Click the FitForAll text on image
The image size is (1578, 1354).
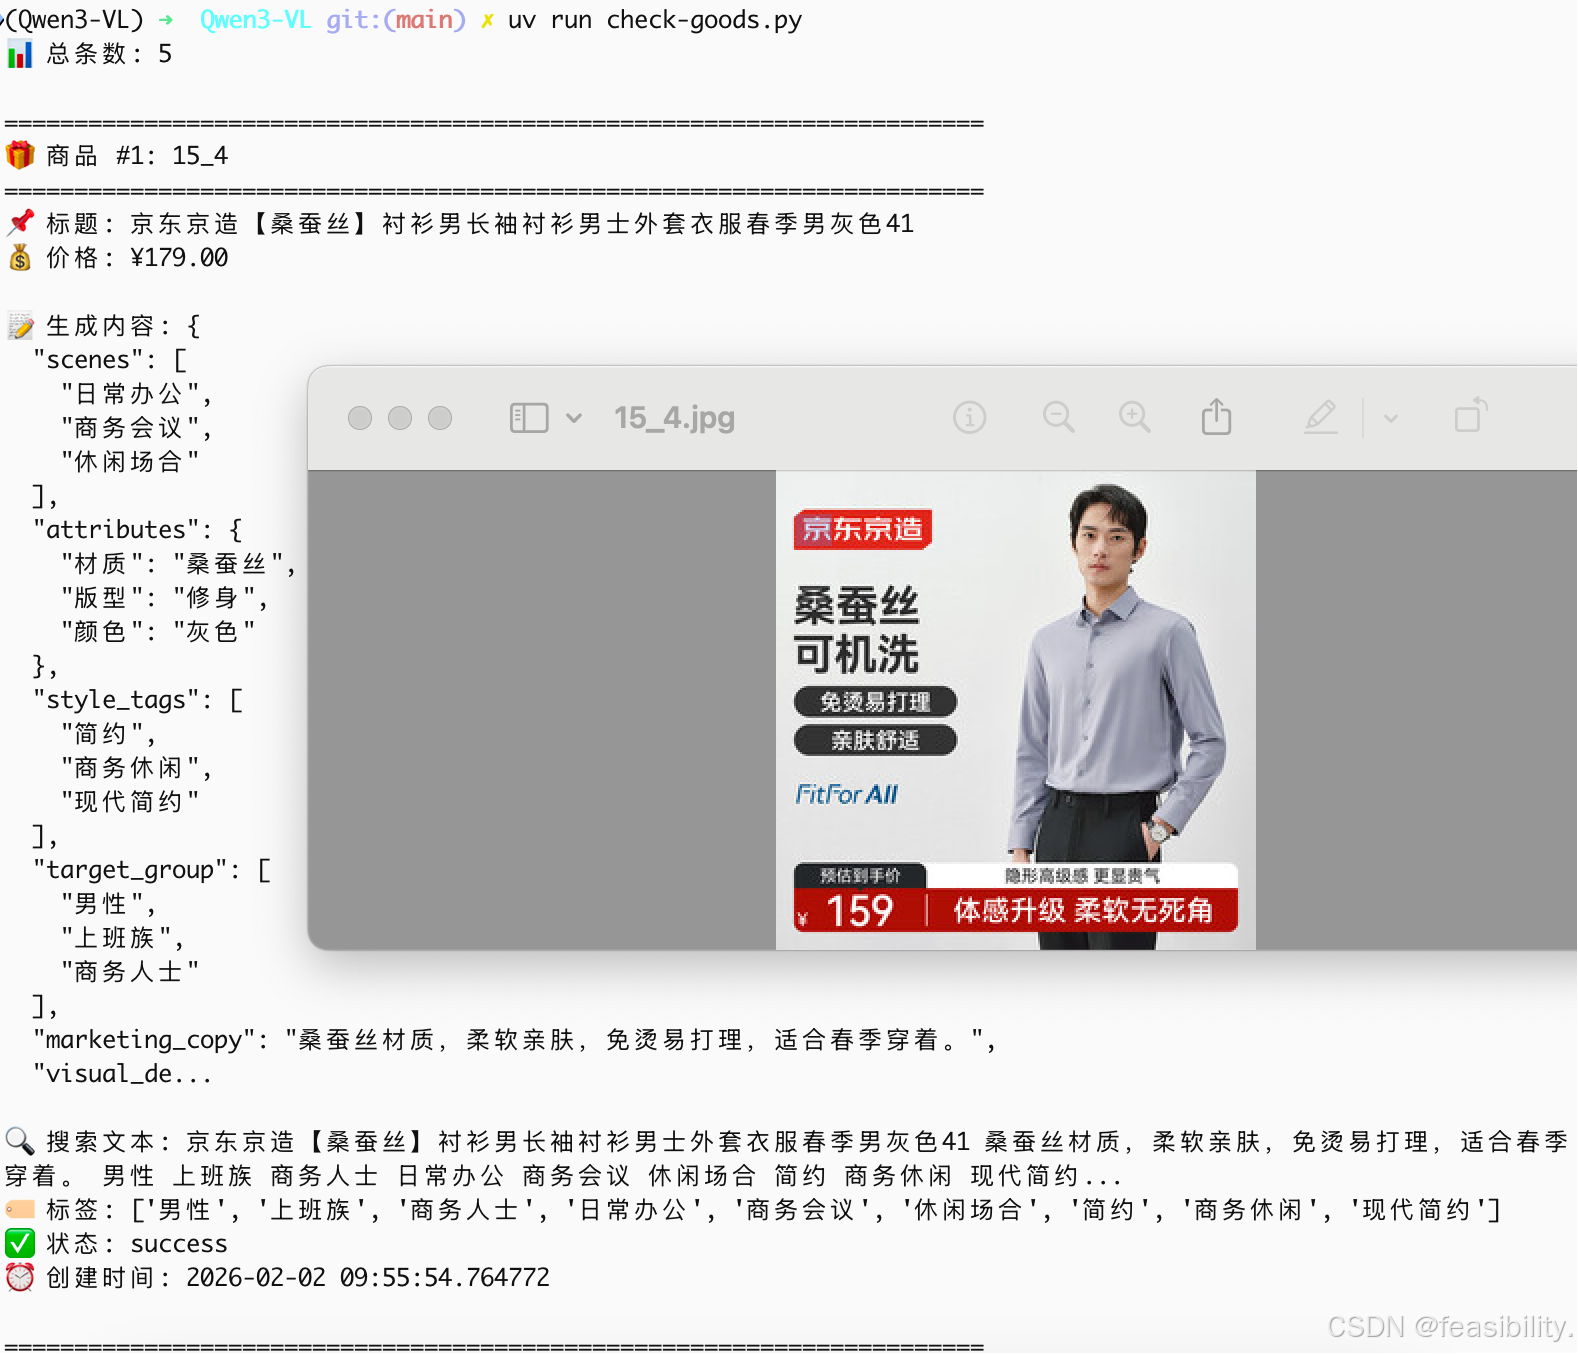[847, 794]
